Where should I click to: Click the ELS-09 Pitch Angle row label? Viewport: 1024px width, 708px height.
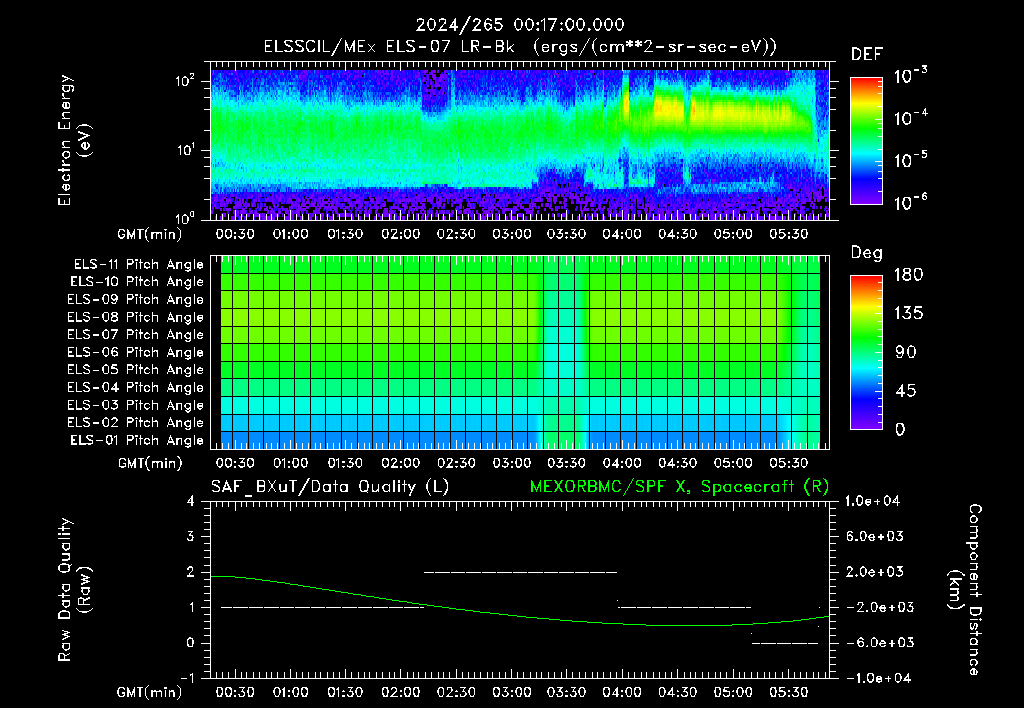point(135,300)
